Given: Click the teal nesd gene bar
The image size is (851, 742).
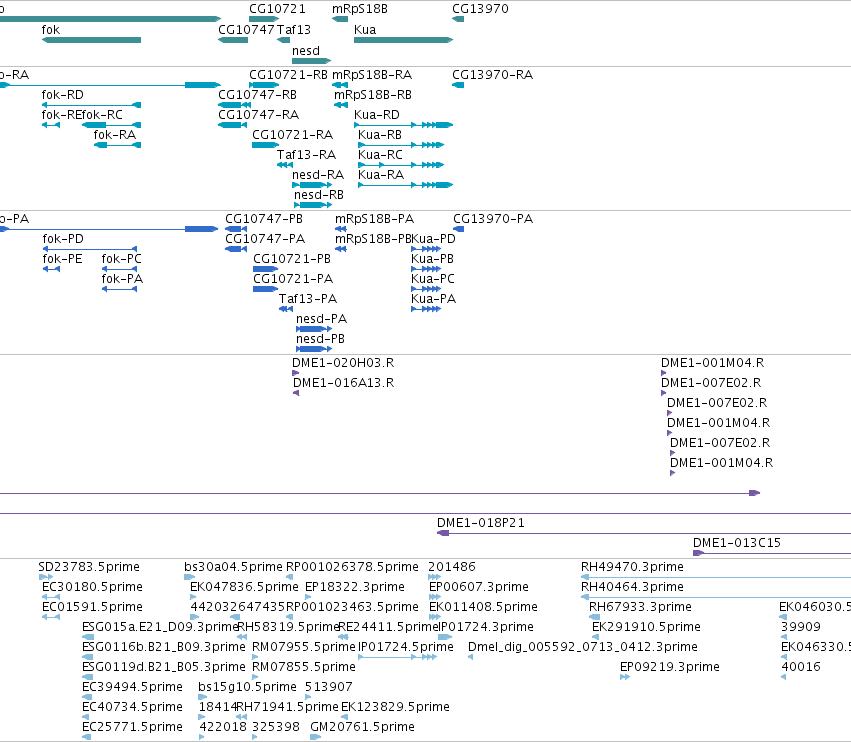Looking at the screenshot, I should pos(311,61).
